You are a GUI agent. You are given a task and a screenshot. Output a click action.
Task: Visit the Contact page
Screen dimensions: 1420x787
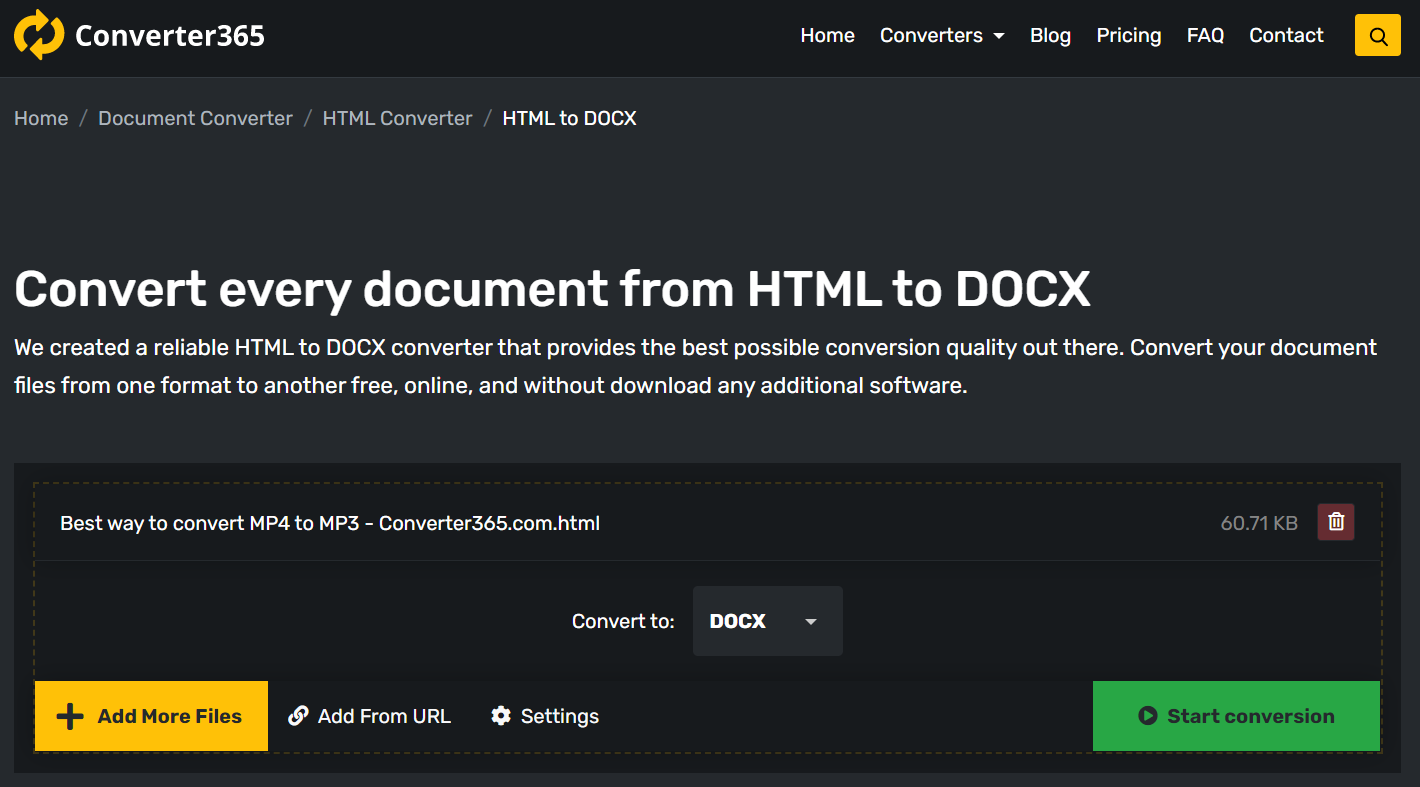[1286, 36]
